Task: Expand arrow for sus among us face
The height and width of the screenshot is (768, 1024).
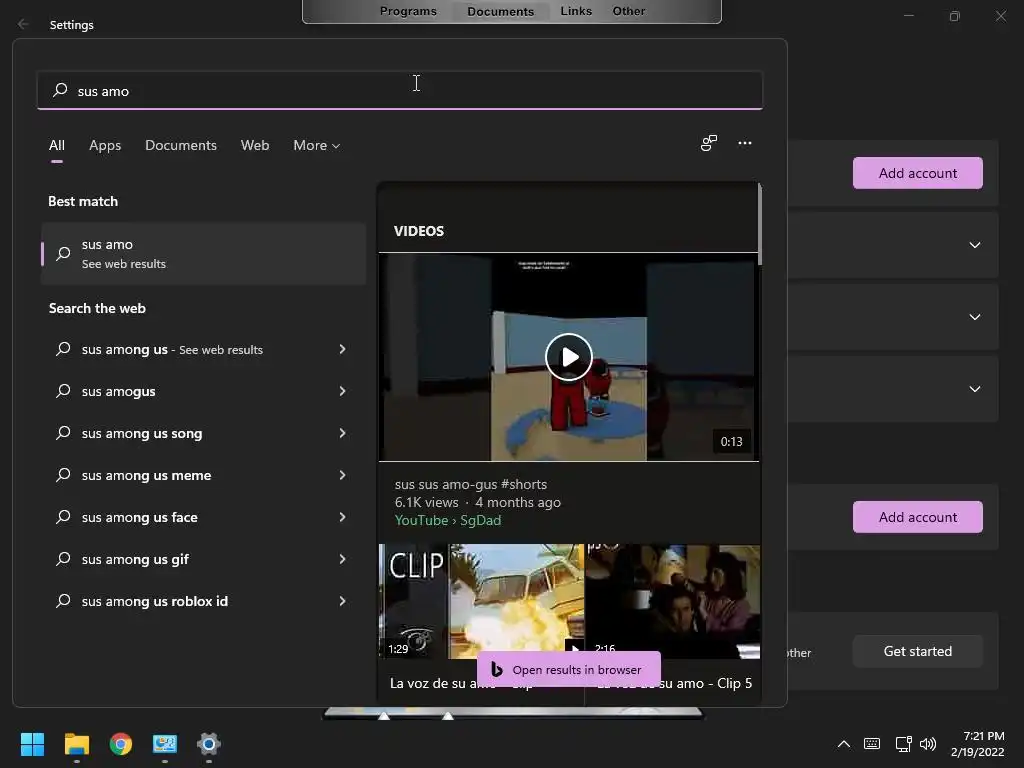Action: point(342,517)
